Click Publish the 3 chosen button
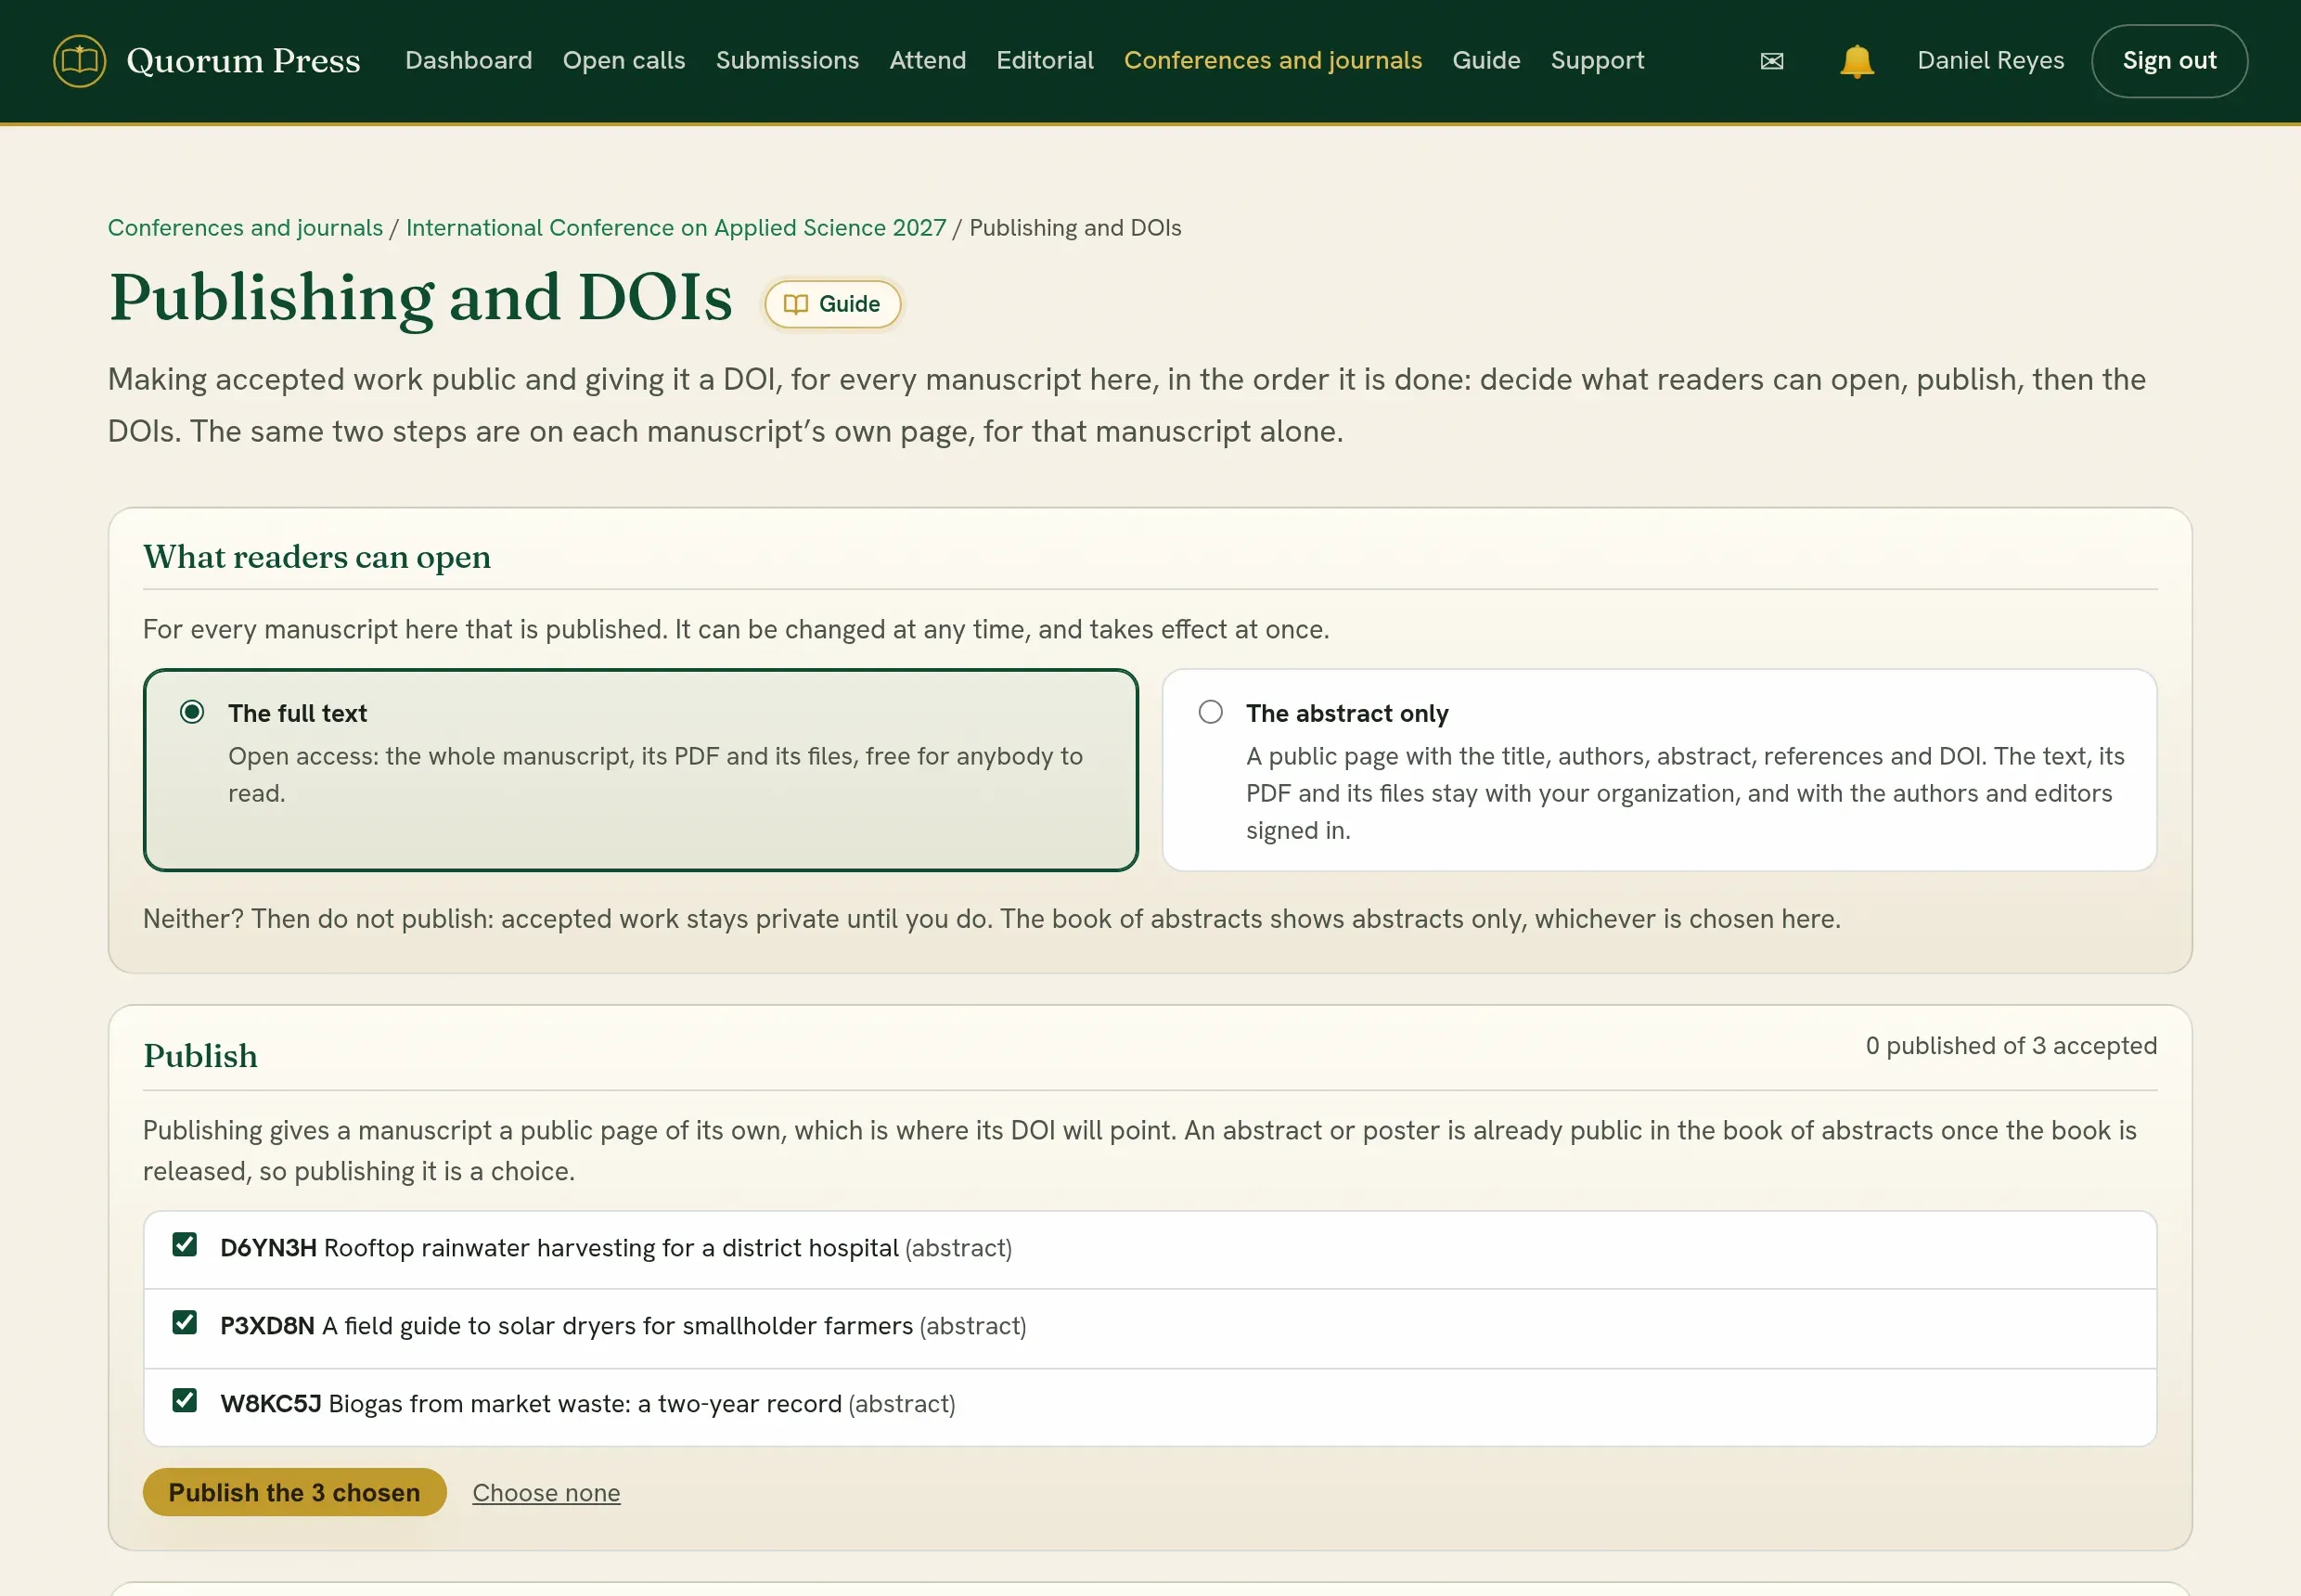The width and height of the screenshot is (2301, 1596). [x=294, y=1492]
